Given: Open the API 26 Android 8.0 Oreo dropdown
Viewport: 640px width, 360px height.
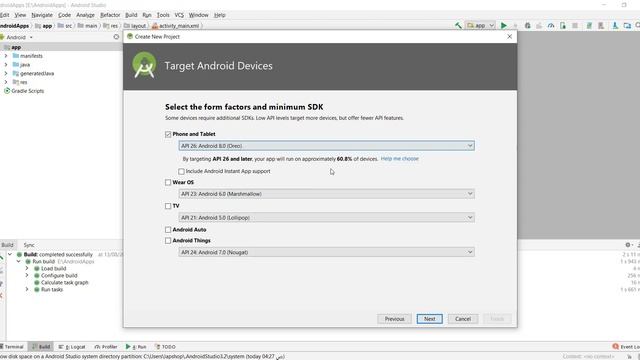Looking at the screenshot, I should coord(326,146).
